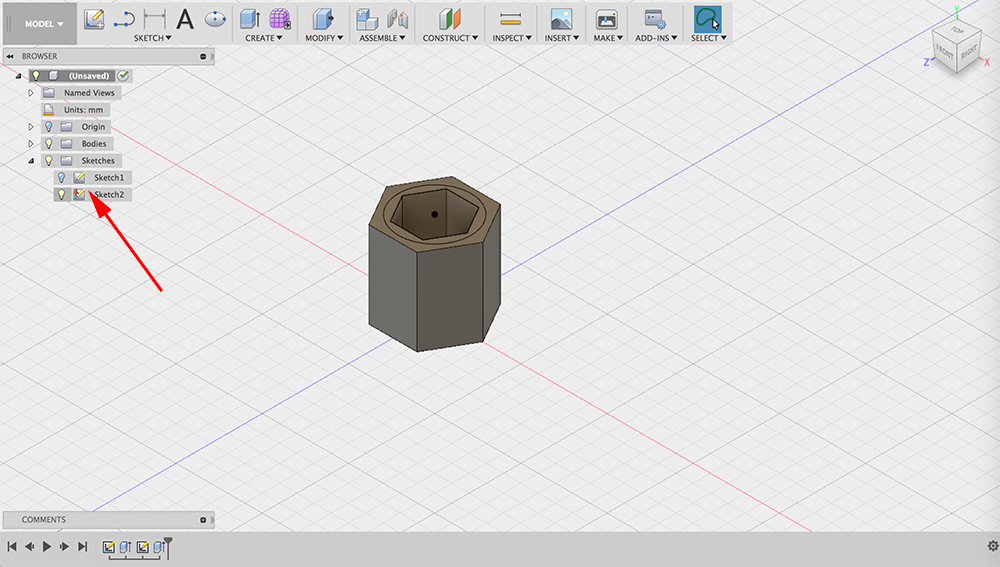Image resolution: width=1000 pixels, height=567 pixels.
Task: Expand the Named Views folder
Action: 31,92
